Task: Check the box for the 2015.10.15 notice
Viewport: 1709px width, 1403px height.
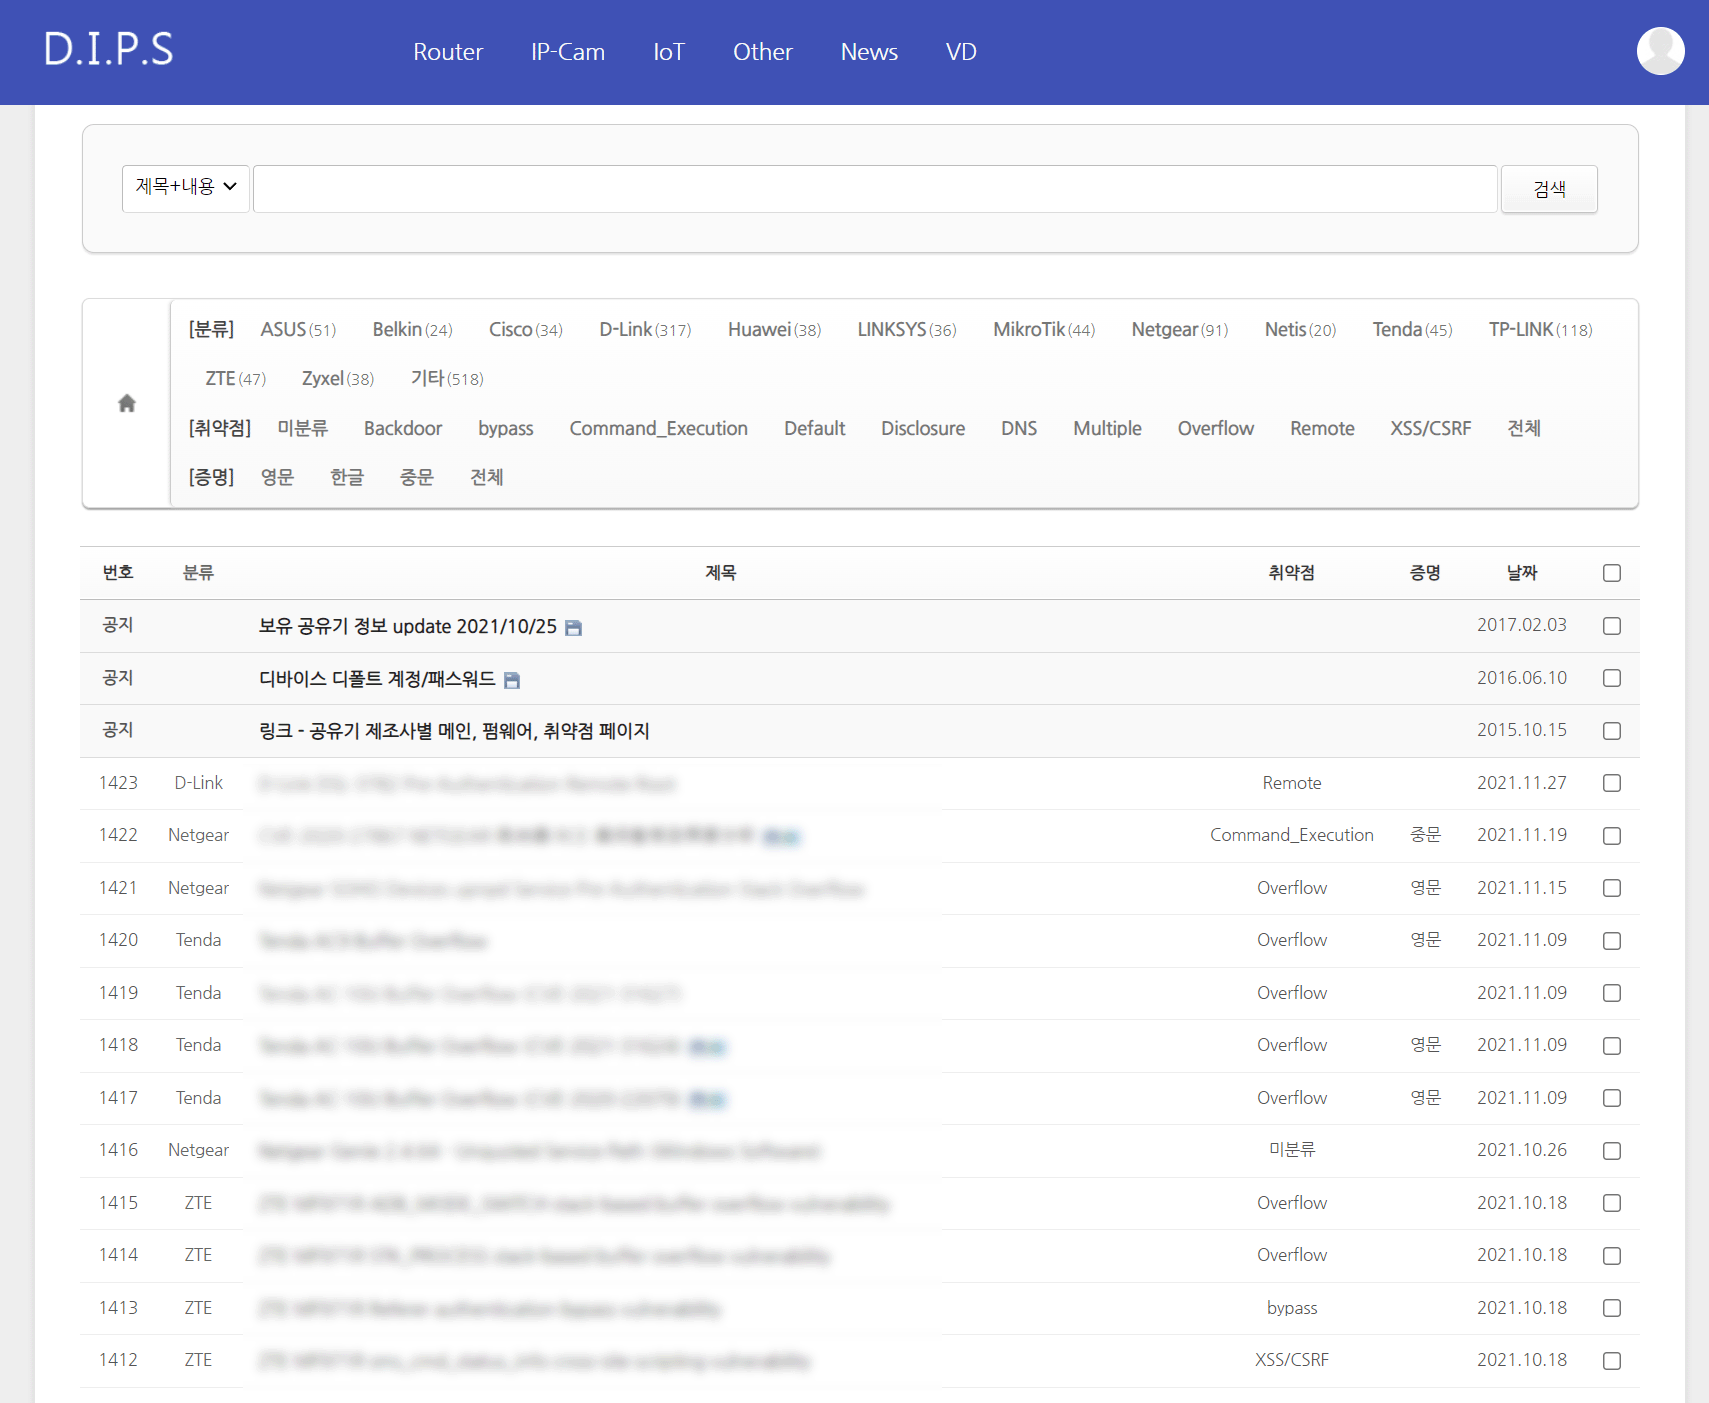Action: coord(1611,731)
